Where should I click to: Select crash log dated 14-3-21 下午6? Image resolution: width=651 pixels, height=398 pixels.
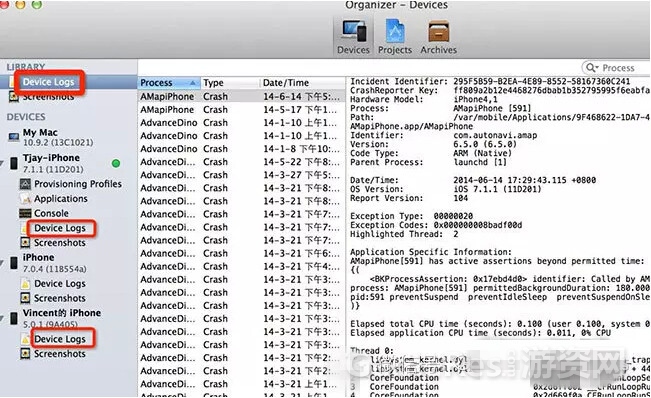[x=241, y=254]
